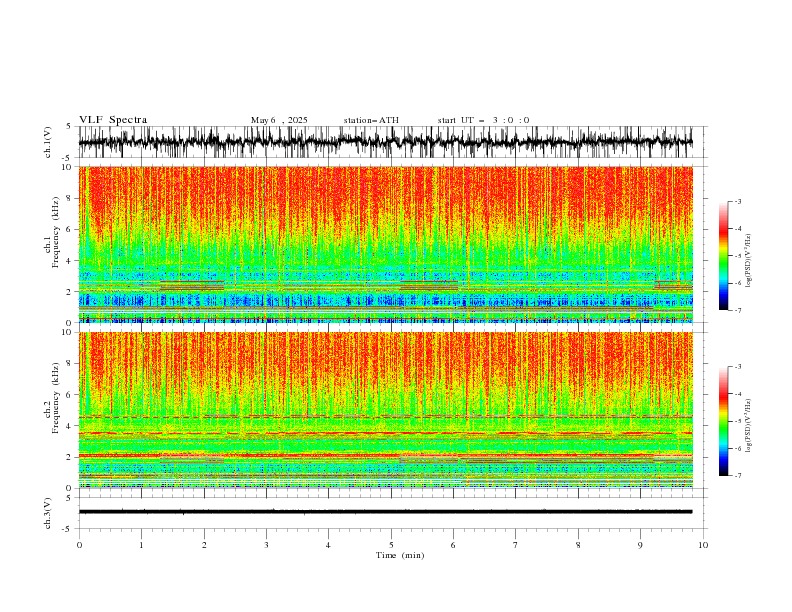Click the ch.3 voltage waveform trace
The height and width of the screenshot is (612, 792).
tap(385, 512)
